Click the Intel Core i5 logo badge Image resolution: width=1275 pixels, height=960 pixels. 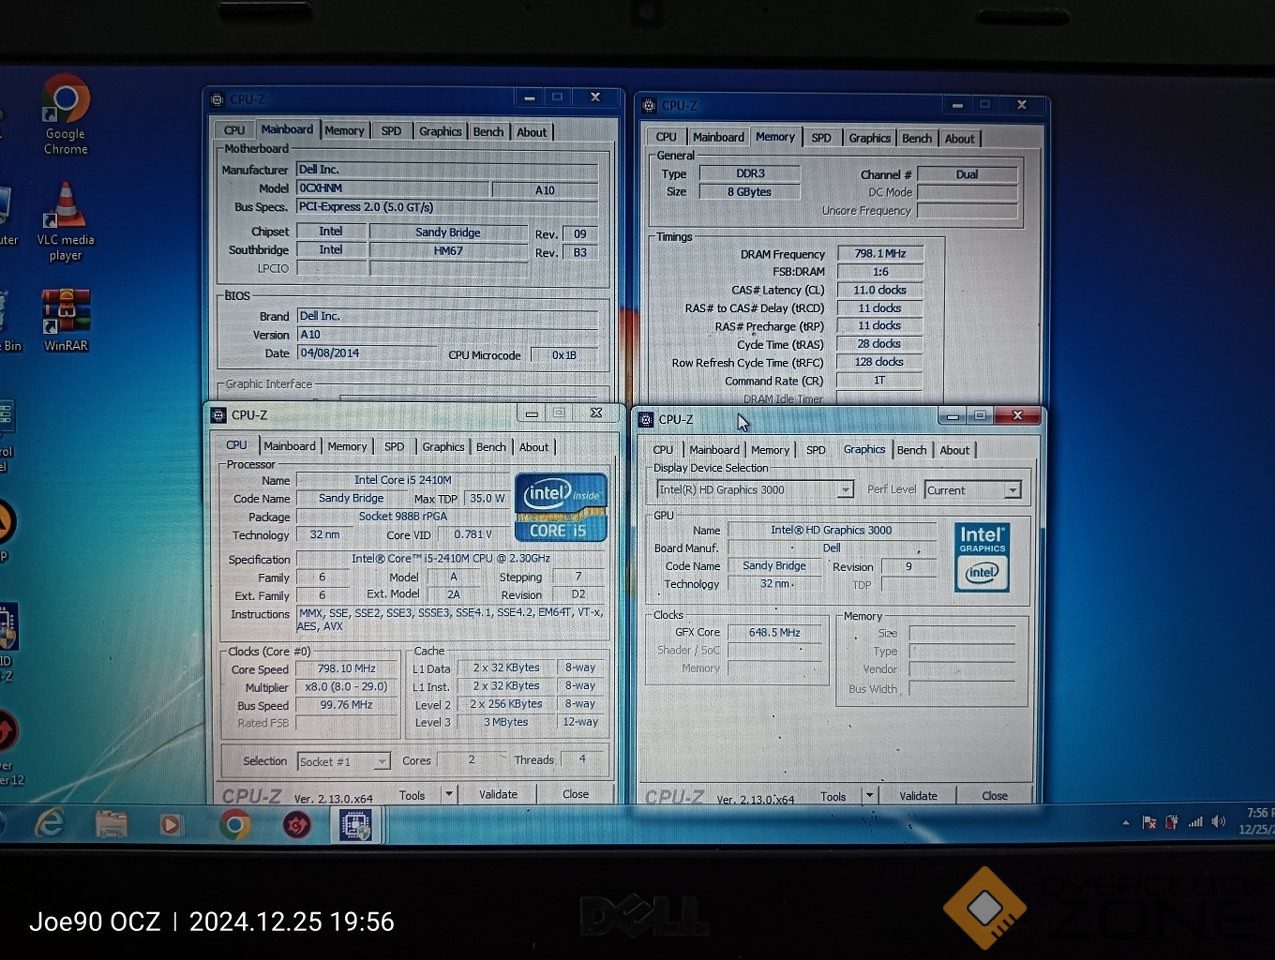click(561, 507)
